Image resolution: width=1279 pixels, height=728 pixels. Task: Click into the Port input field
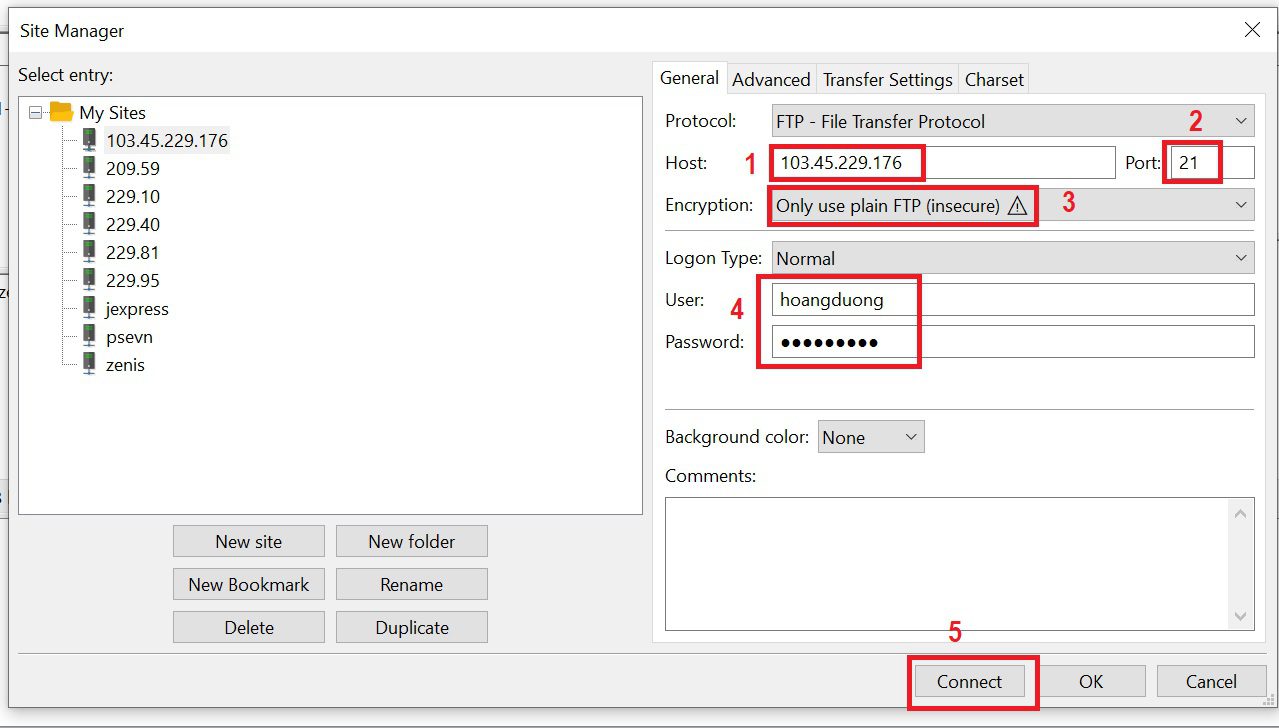pyautogui.click(x=1211, y=162)
